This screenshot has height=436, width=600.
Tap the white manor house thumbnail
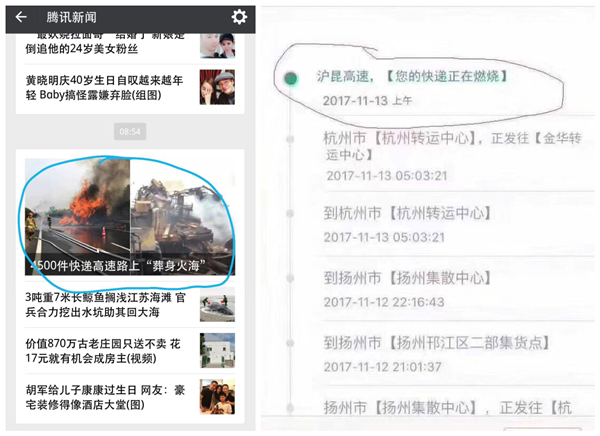tap(217, 350)
